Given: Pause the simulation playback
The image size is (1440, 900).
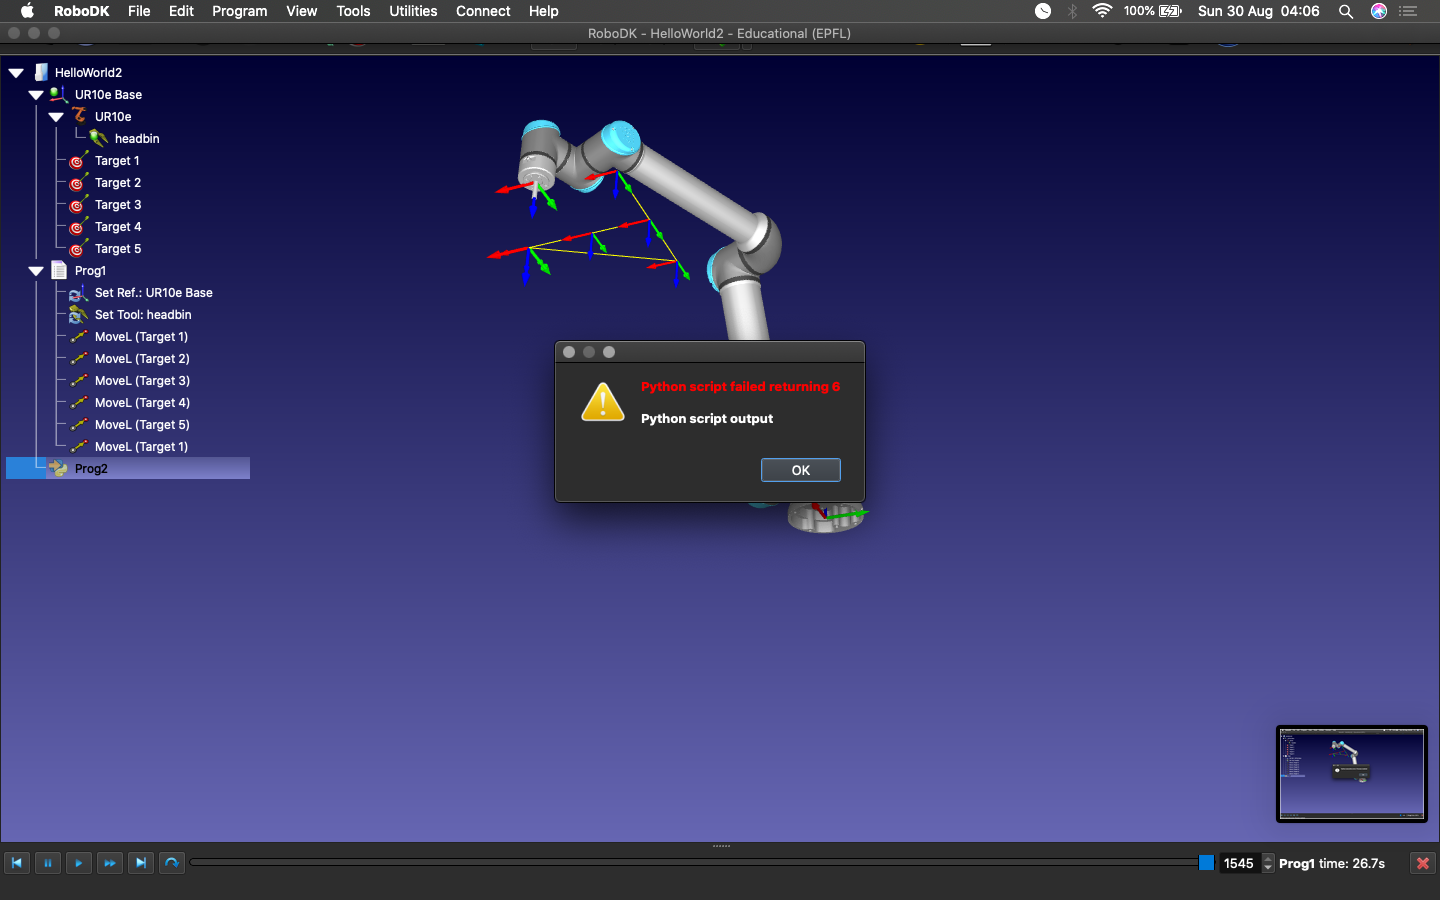Looking at the screenshot, I should pyautogui.click(x=47, y=863).
